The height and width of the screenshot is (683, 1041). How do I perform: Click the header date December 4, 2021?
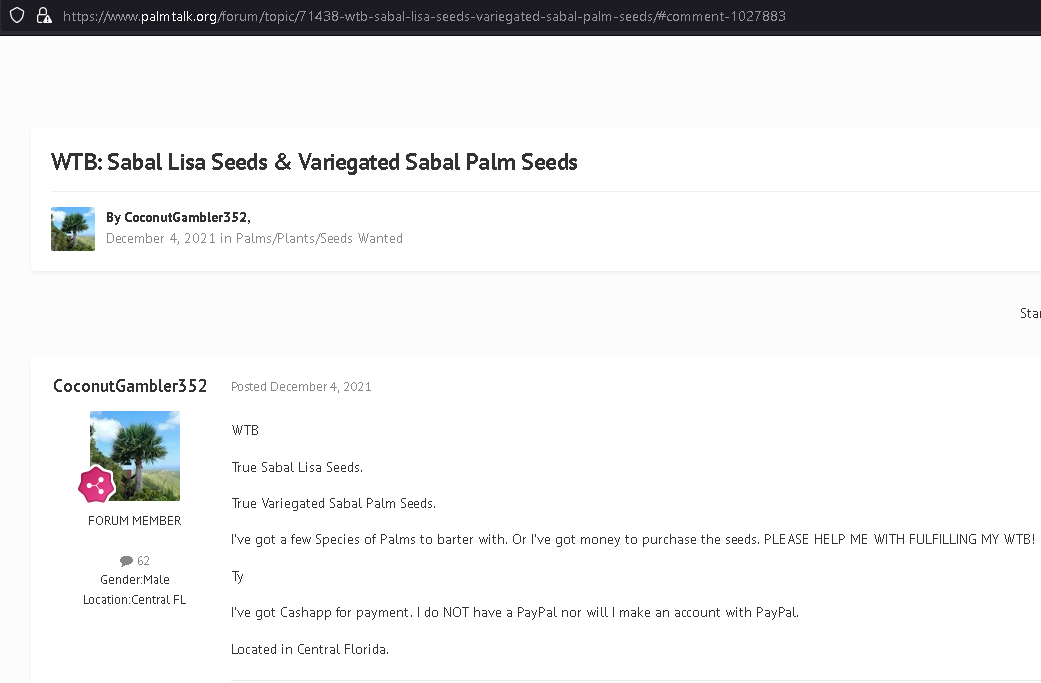tap(160, 239)
